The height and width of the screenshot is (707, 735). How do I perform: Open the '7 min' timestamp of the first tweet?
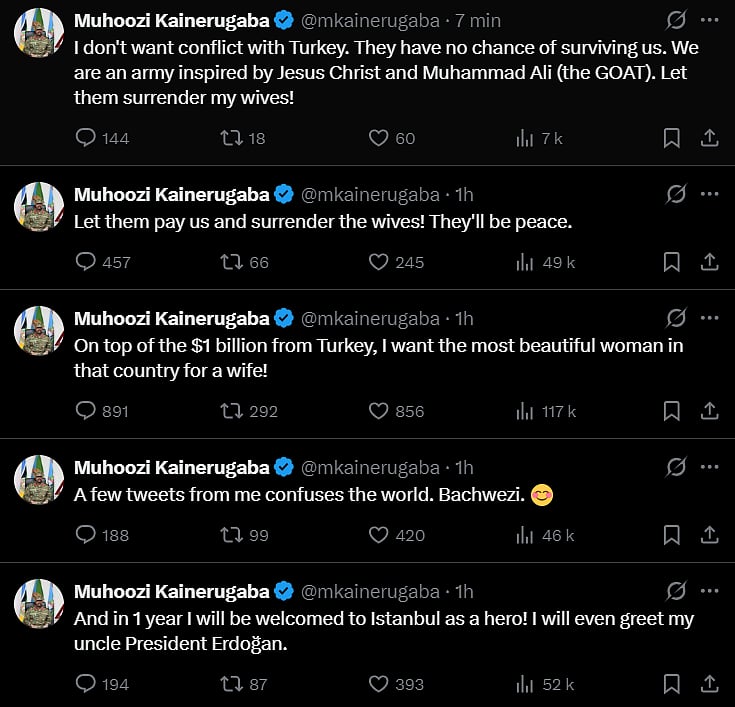(478, 21)
